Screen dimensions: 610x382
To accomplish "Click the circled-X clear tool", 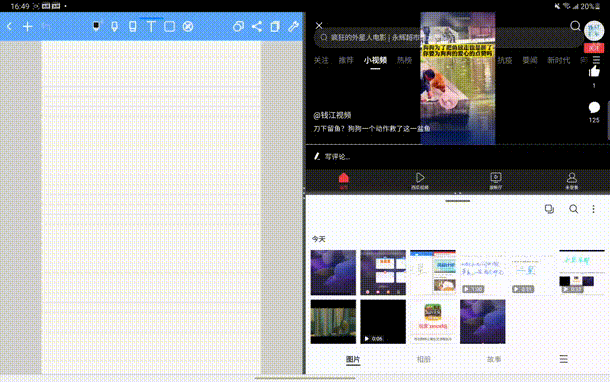I will (x=188, y=26).
